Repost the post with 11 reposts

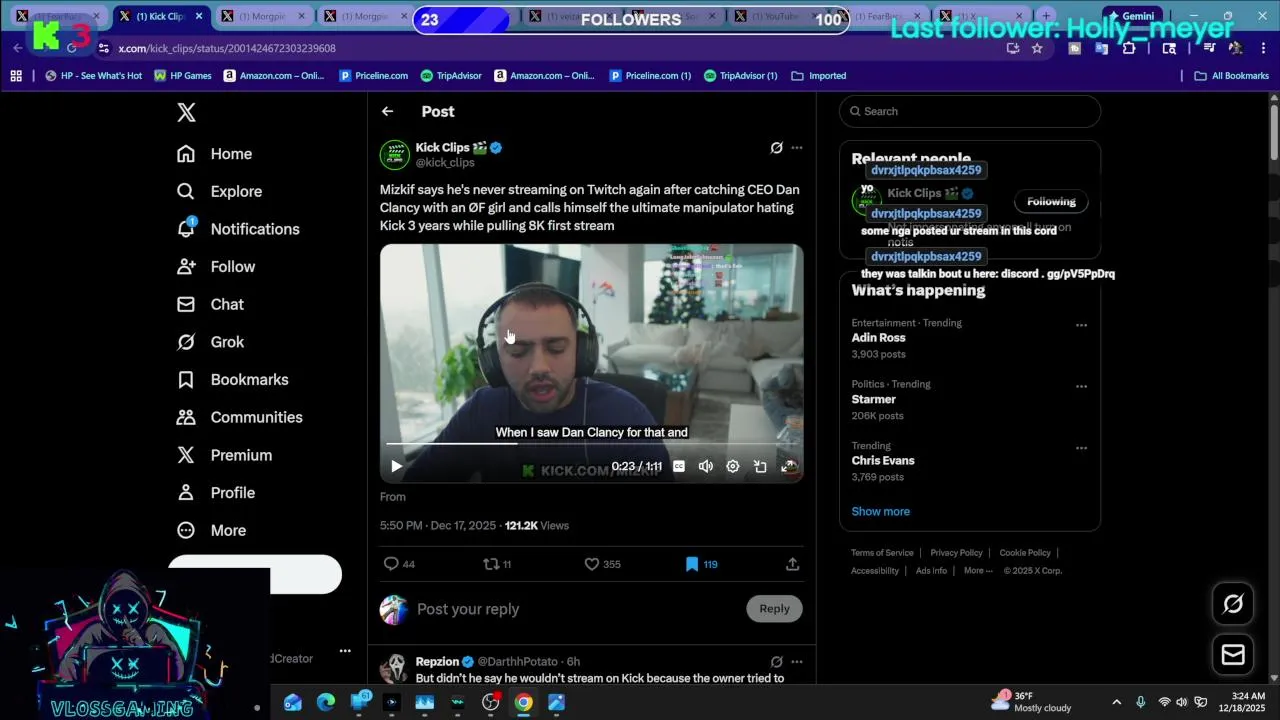[497, 564]
